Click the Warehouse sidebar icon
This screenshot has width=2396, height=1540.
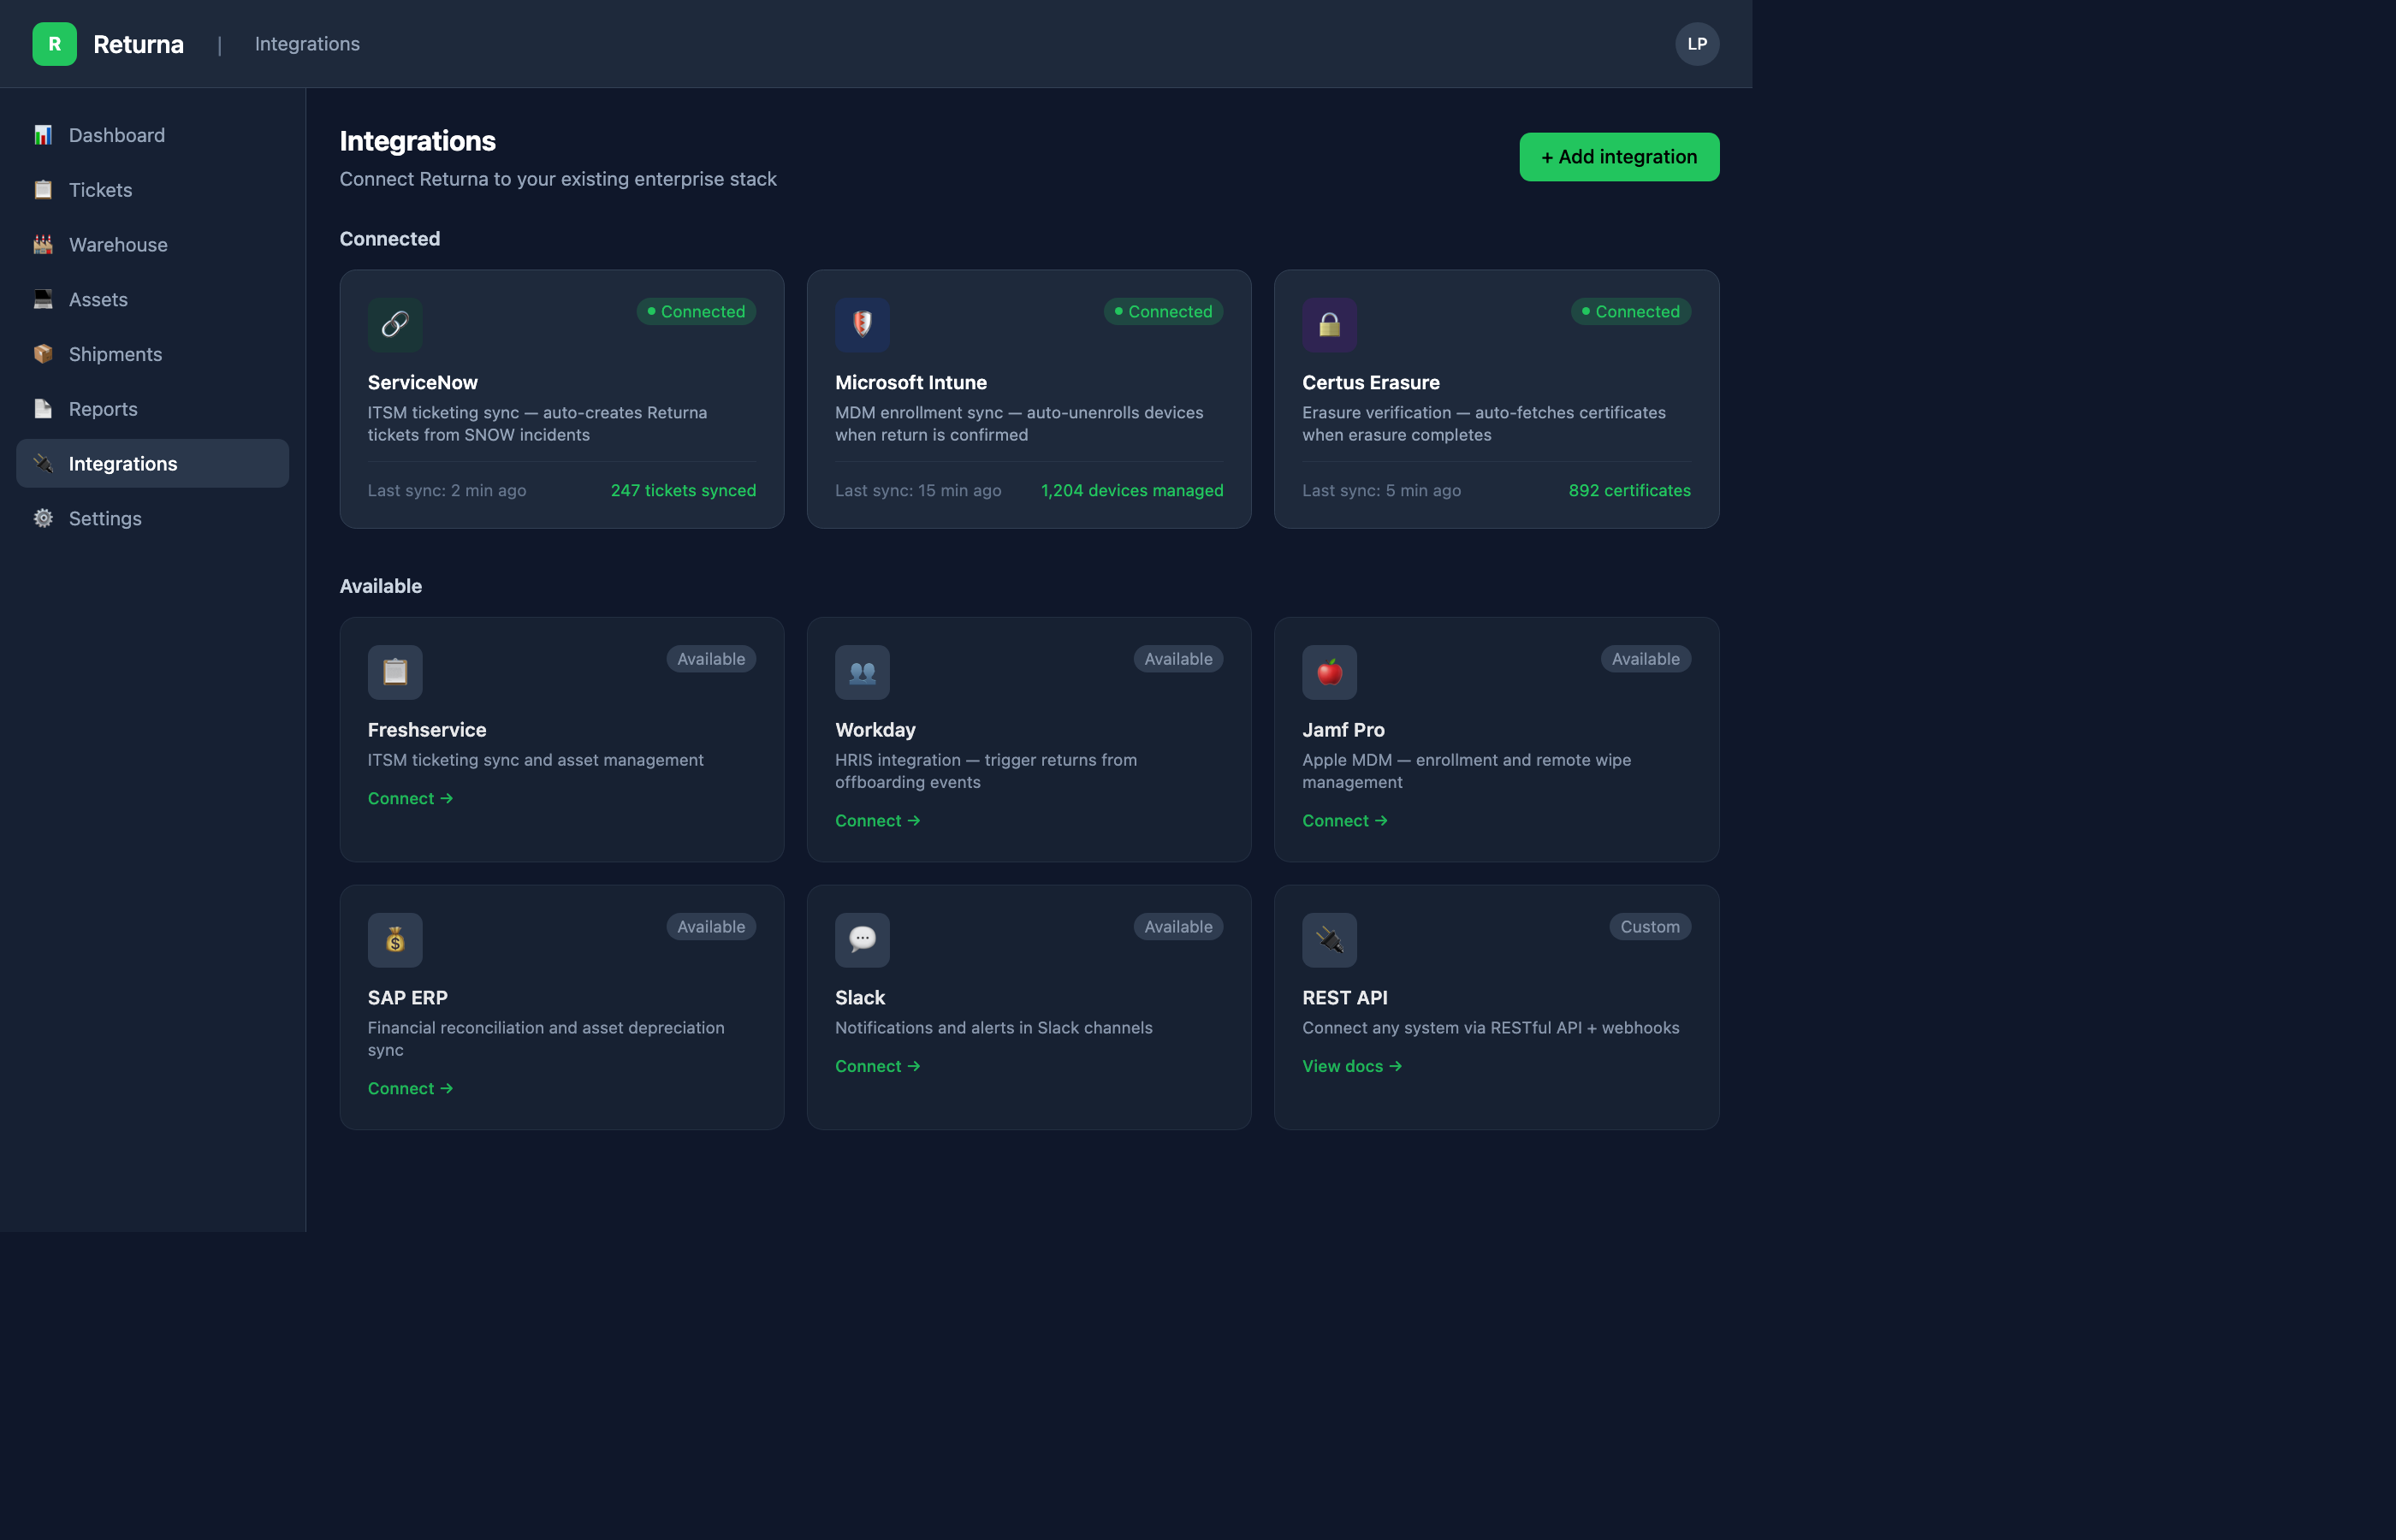(43, 244)
